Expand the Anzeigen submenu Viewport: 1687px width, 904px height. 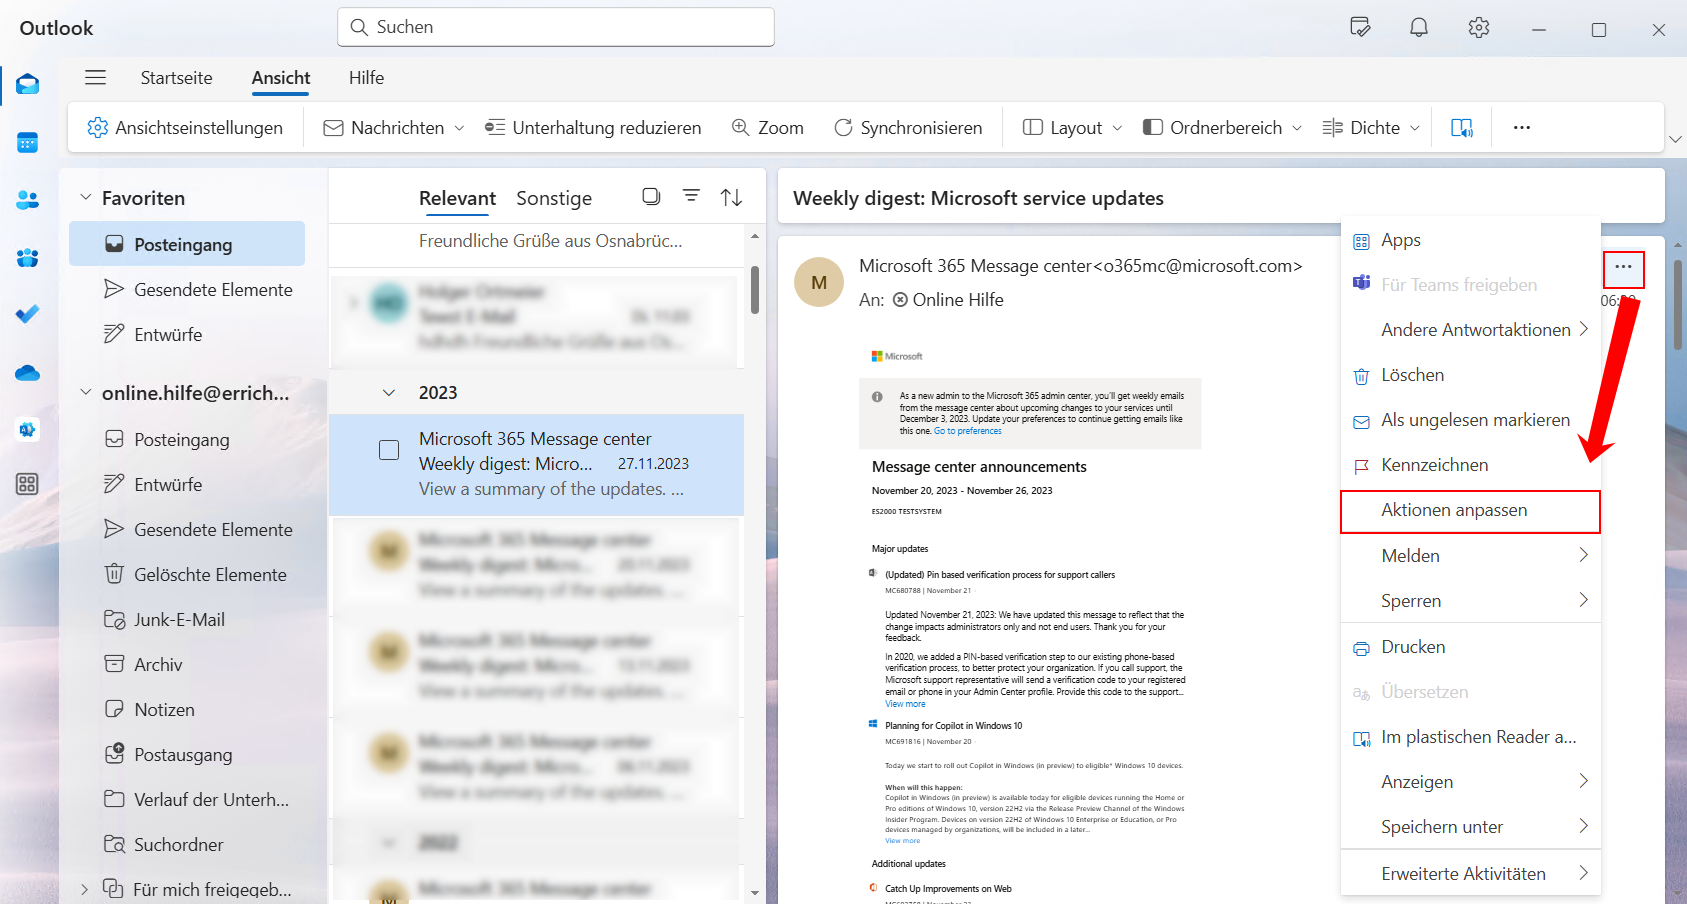(1470, 782)
